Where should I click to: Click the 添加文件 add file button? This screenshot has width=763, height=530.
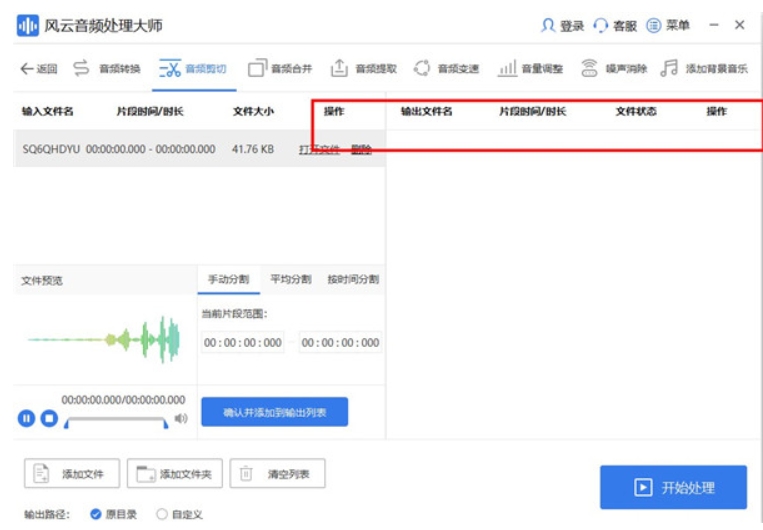coord(72,474)
